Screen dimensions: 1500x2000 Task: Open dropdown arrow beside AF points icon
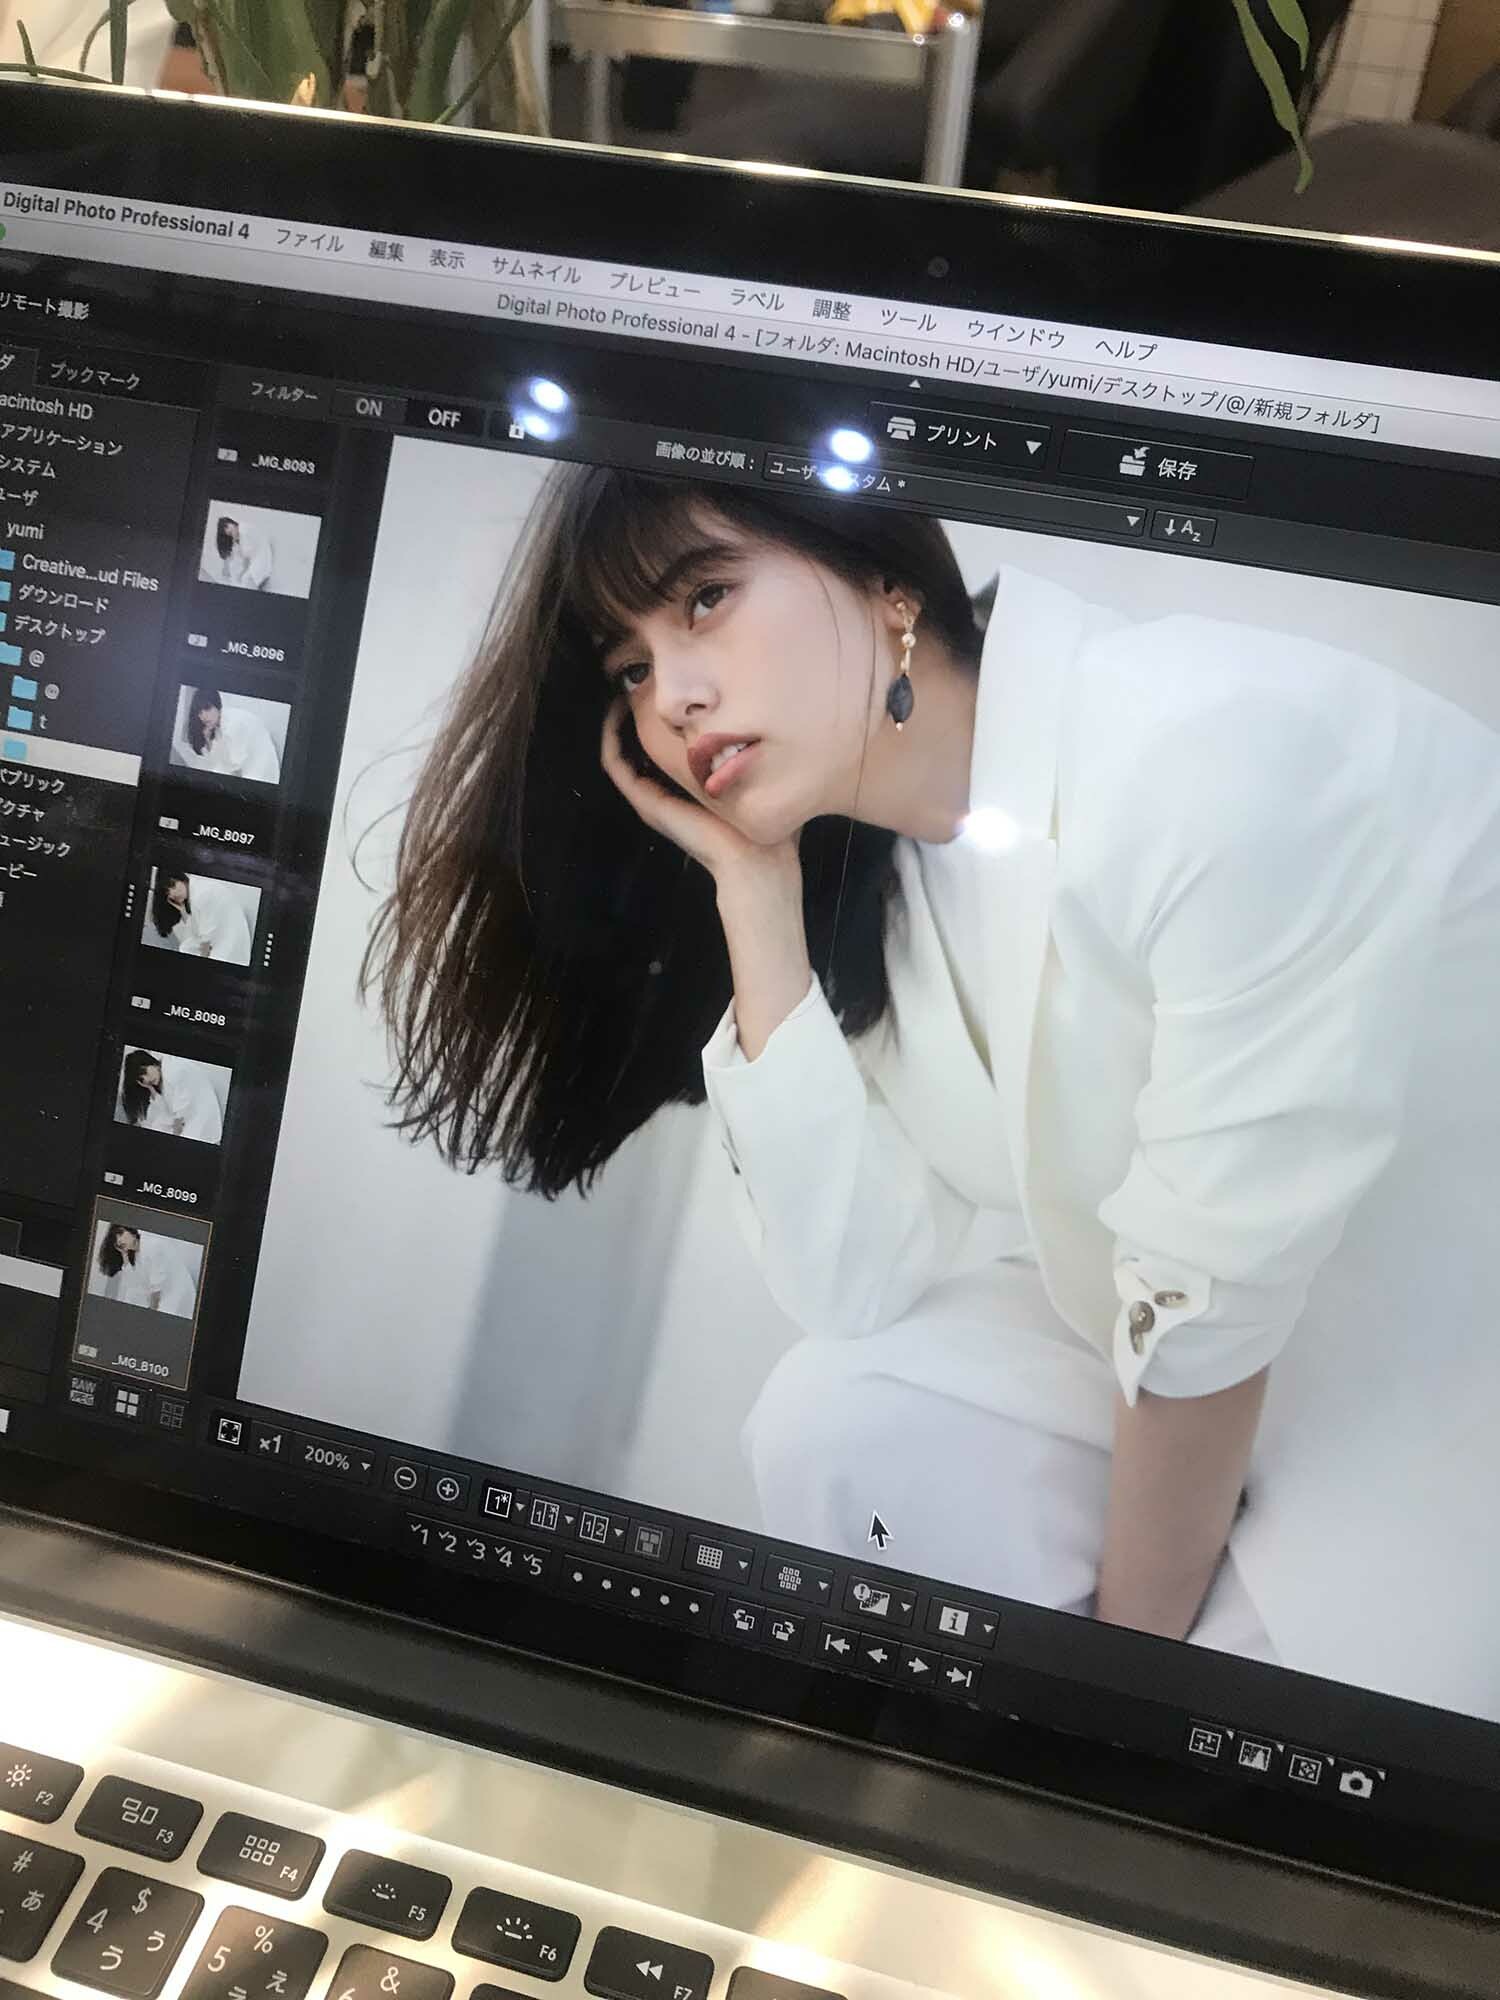pyautogui.click(x=823, y=1586)
